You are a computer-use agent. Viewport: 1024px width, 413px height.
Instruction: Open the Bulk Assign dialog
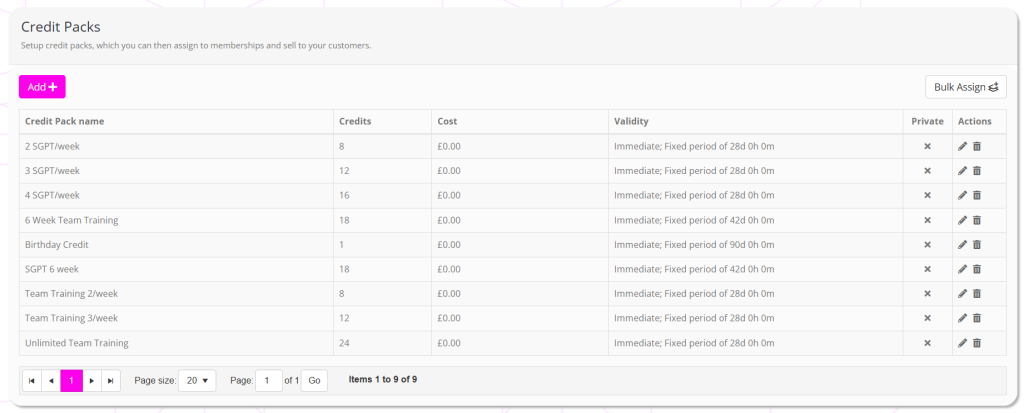(x=965, y=87)
